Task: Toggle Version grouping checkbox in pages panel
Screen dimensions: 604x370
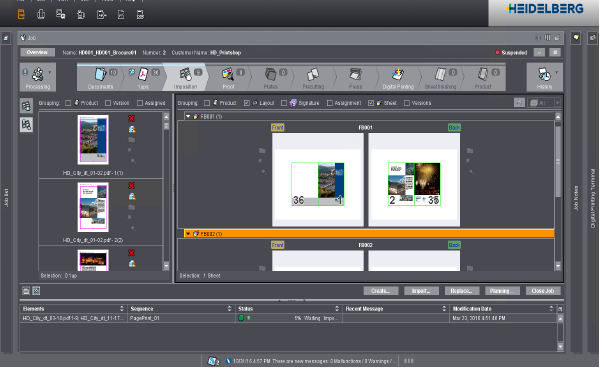Action: click(108, 103)
